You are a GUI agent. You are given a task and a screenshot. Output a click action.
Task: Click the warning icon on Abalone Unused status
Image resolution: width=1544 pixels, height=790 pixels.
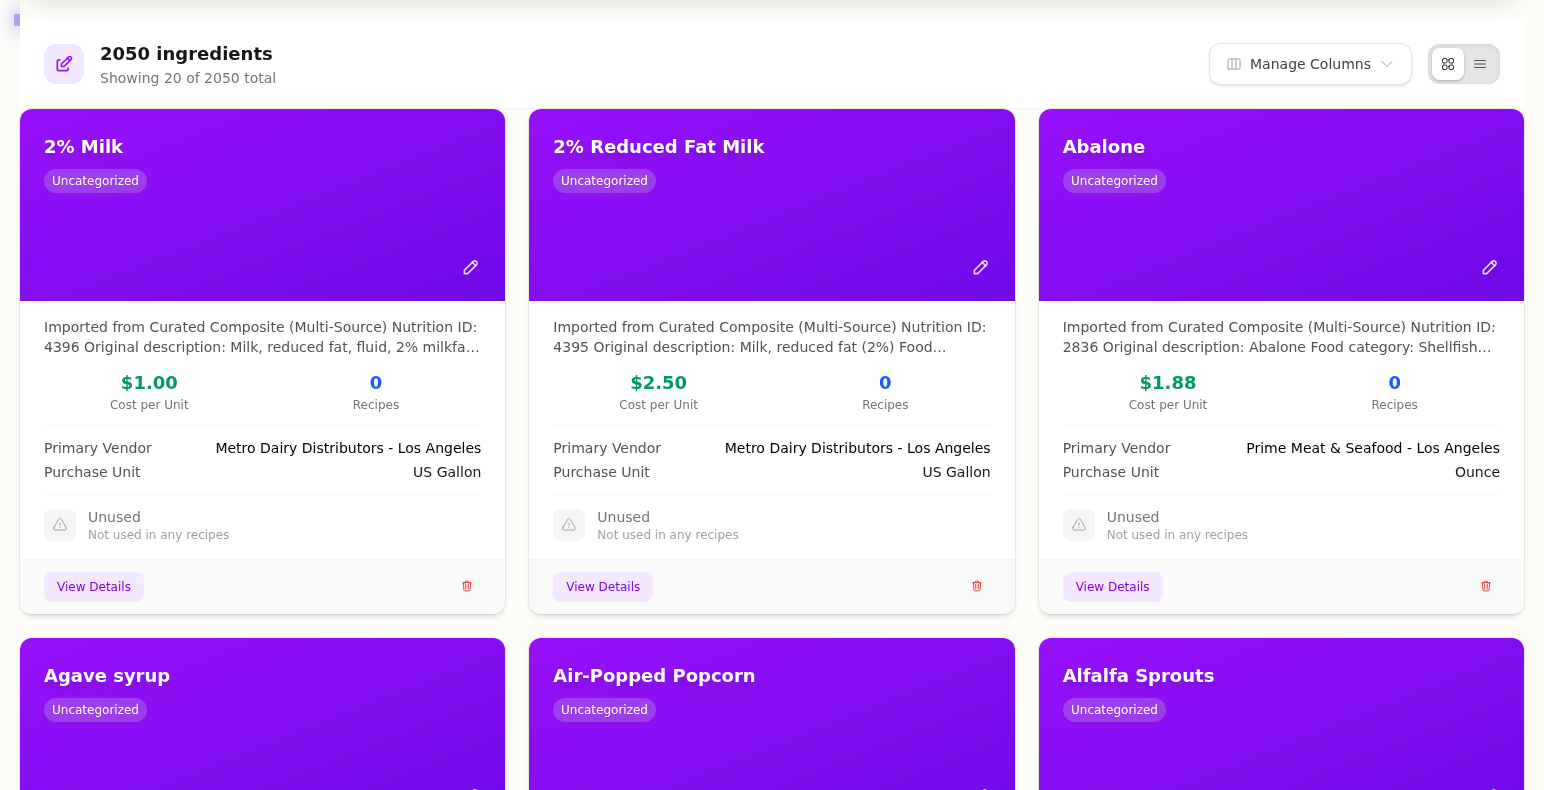coord(1079,525)
